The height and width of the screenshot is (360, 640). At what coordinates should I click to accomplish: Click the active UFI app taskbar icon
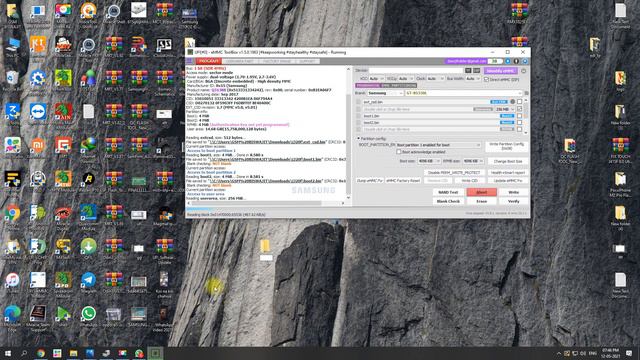[155, 353]
